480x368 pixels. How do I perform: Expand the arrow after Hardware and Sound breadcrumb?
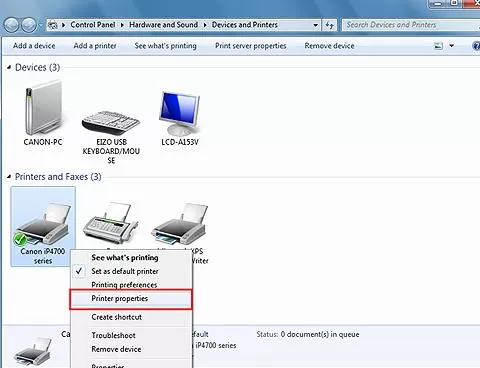[205, 25]
